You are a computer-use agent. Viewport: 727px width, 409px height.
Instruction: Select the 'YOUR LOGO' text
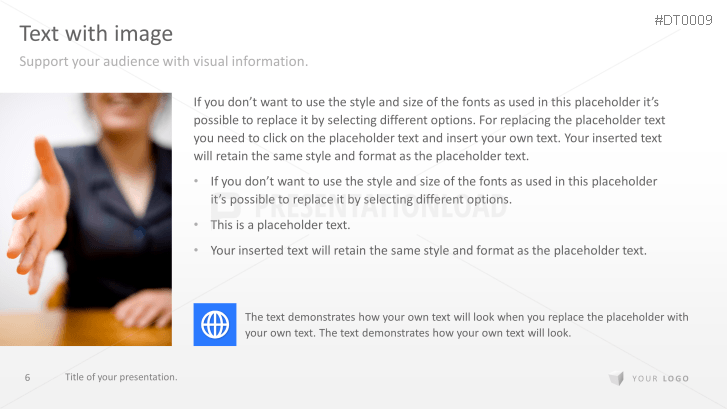tap(658, 378)
